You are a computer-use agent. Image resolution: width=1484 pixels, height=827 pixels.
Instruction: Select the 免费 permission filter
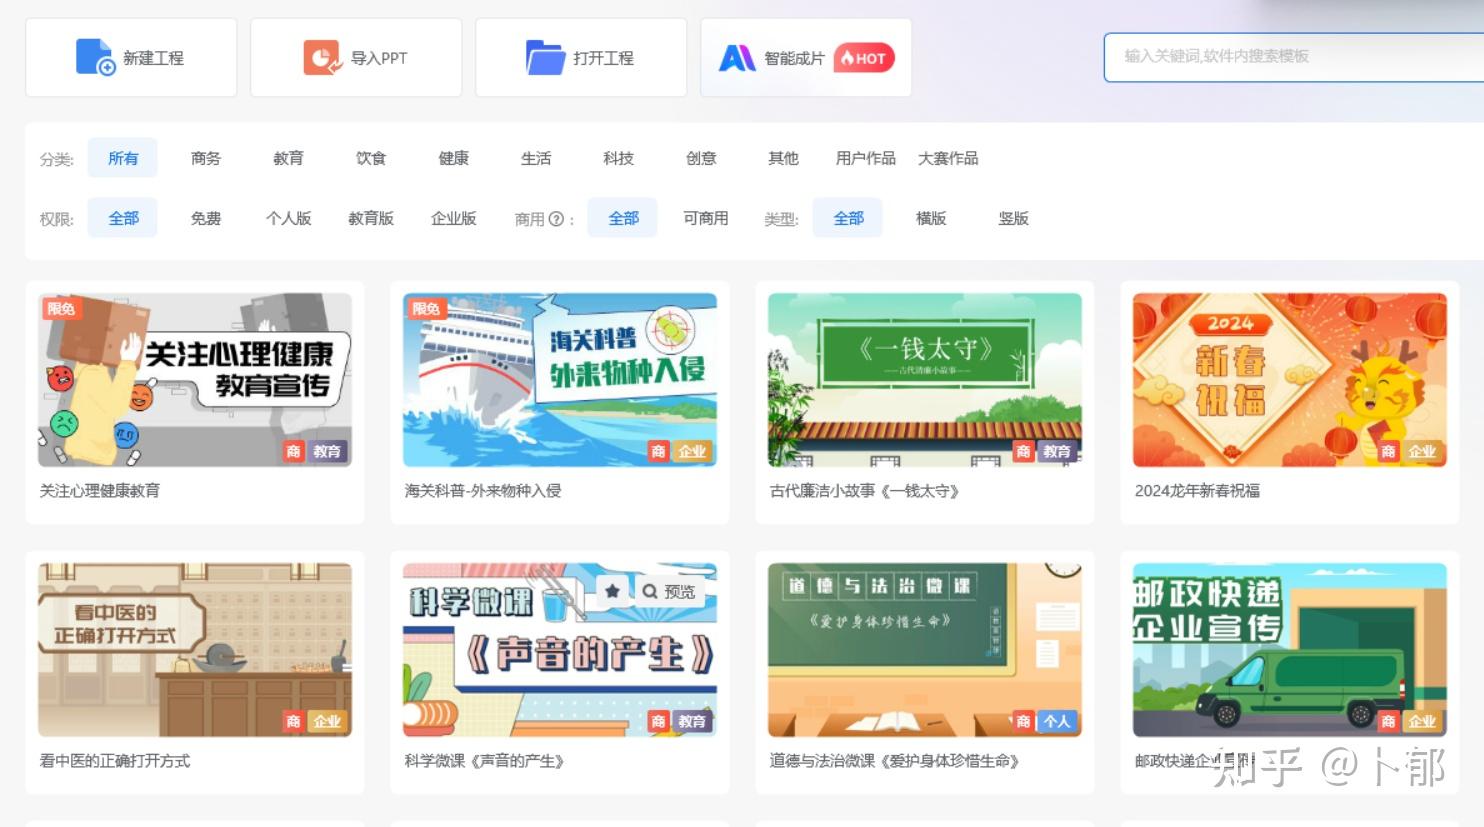[x=206, y=218]
